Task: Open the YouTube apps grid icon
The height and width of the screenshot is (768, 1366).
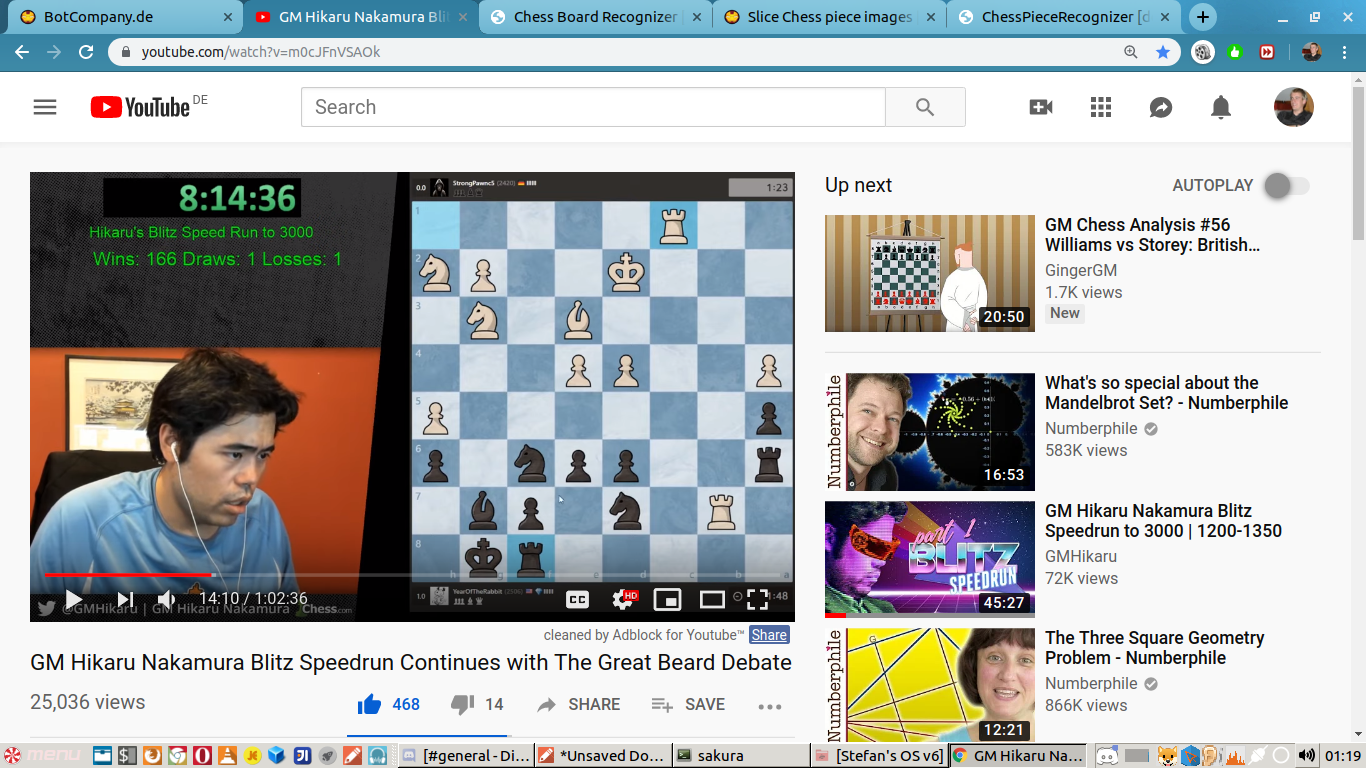Action: [x=1101, y=107]
